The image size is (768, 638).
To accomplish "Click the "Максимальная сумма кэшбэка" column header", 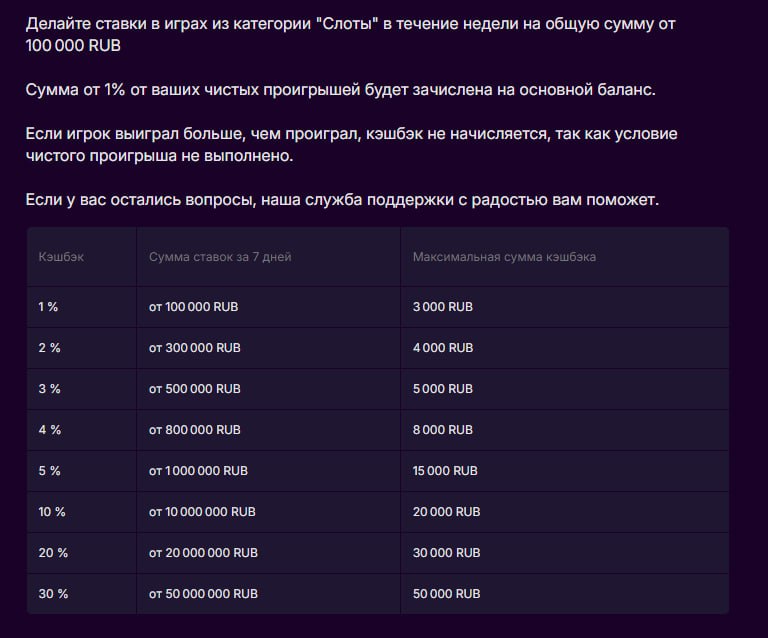I will (x=504, y=257).
